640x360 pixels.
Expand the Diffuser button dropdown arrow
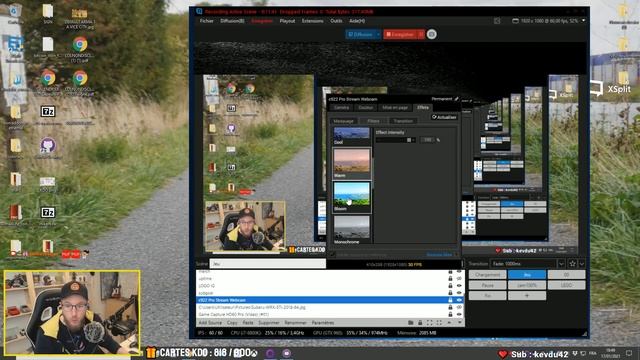tap(378, 34)
